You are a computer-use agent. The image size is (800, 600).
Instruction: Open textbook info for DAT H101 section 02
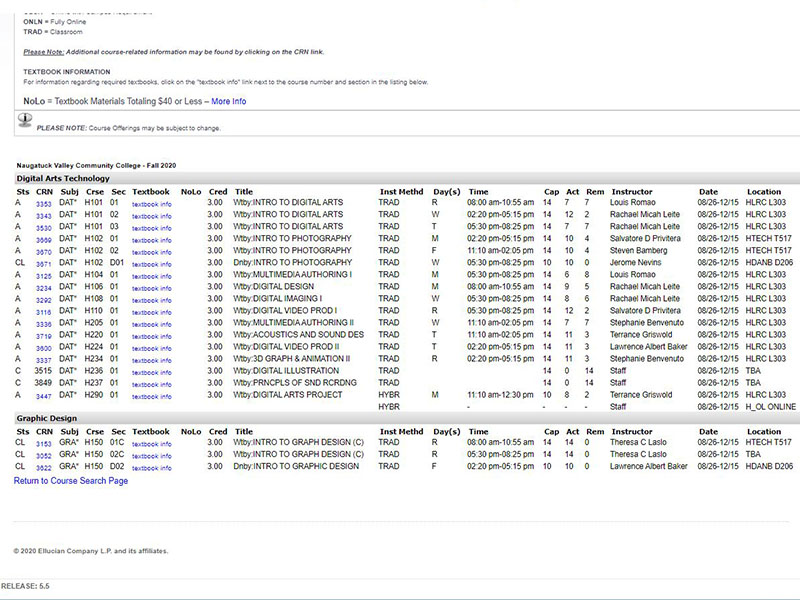152,216
